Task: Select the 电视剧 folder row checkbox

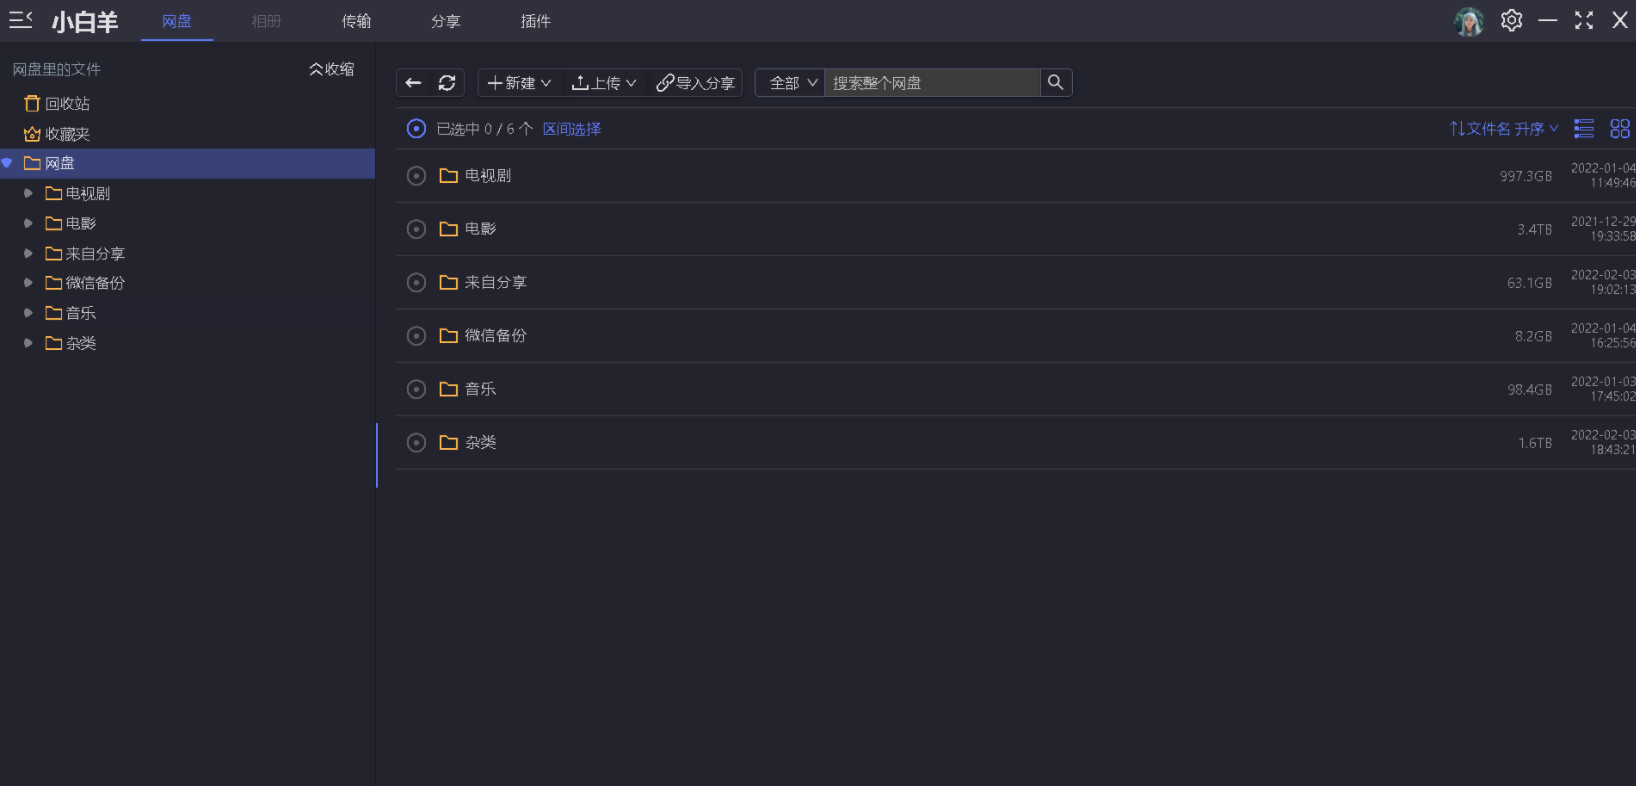Action: 417,176
